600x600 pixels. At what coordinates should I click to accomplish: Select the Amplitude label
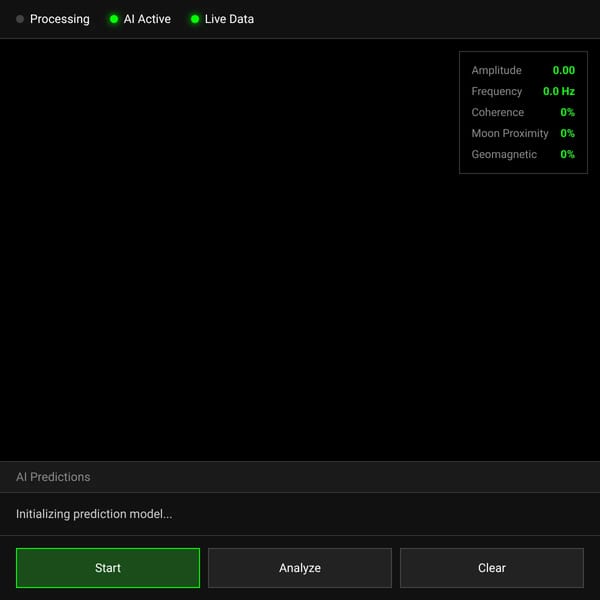point(496,70)
